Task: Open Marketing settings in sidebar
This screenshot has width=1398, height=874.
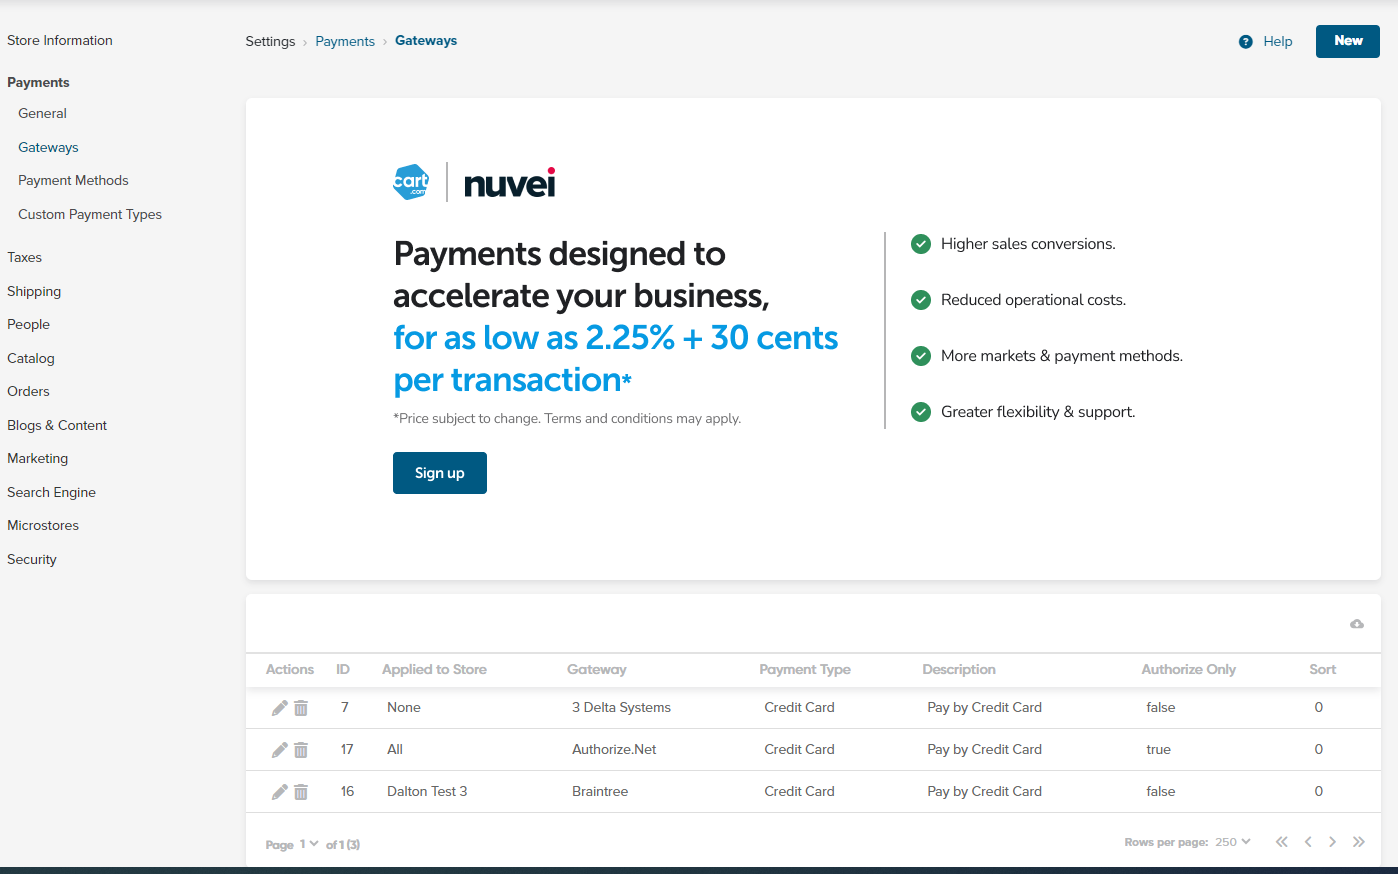Action: 38,459
